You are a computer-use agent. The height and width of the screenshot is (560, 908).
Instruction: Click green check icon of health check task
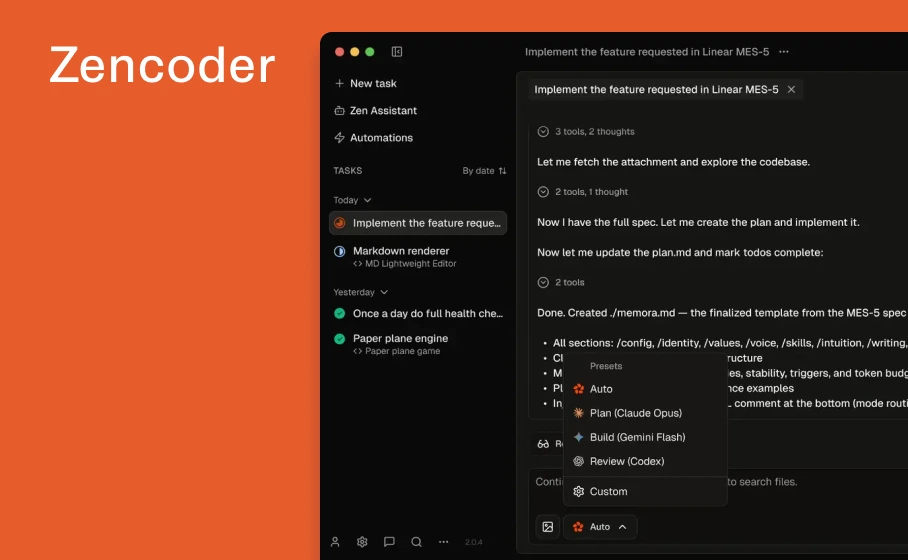(340, 313)
